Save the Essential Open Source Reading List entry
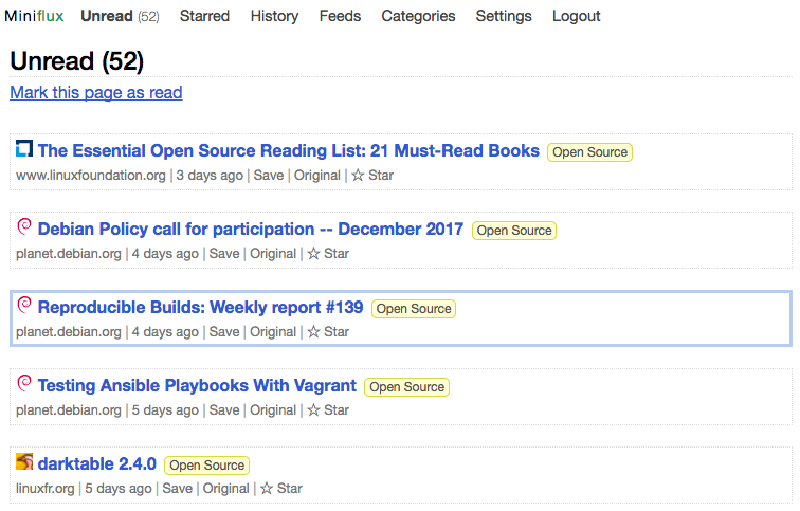 point(268,175)
